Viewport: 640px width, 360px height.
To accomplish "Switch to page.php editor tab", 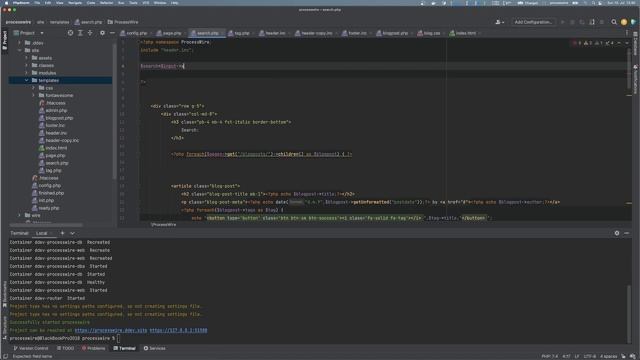I will [171, 33].
